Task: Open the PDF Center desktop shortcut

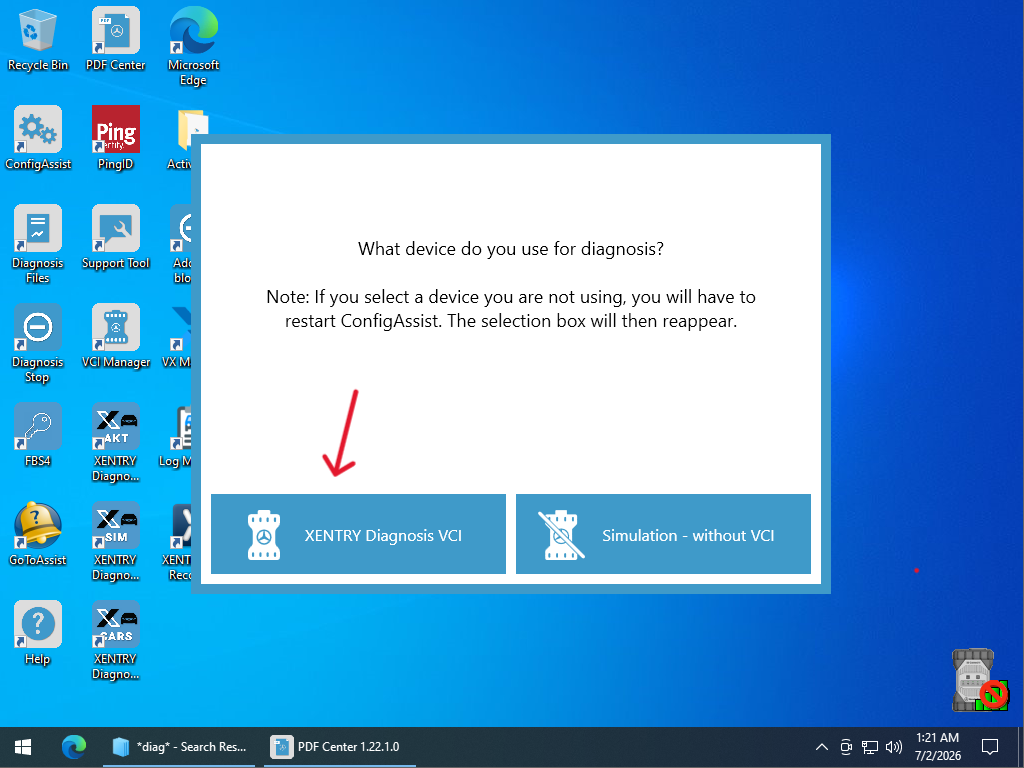Action: pos(116,39)
